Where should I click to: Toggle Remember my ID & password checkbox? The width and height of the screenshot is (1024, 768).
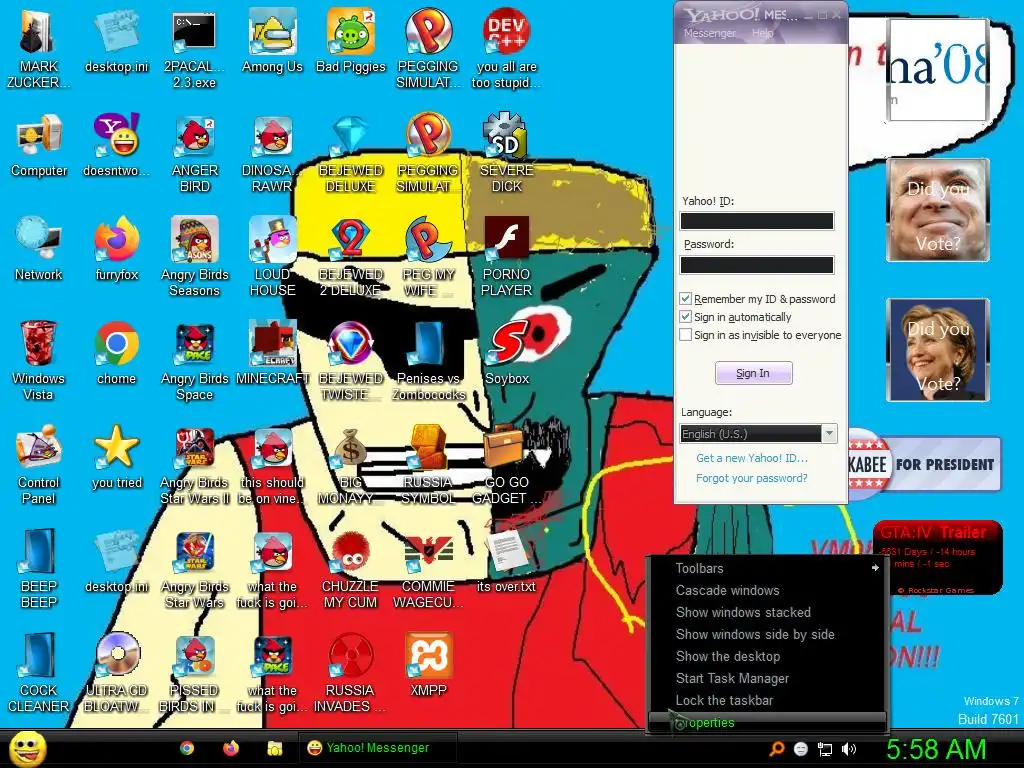pyautogui.click(x=685, y=298)
